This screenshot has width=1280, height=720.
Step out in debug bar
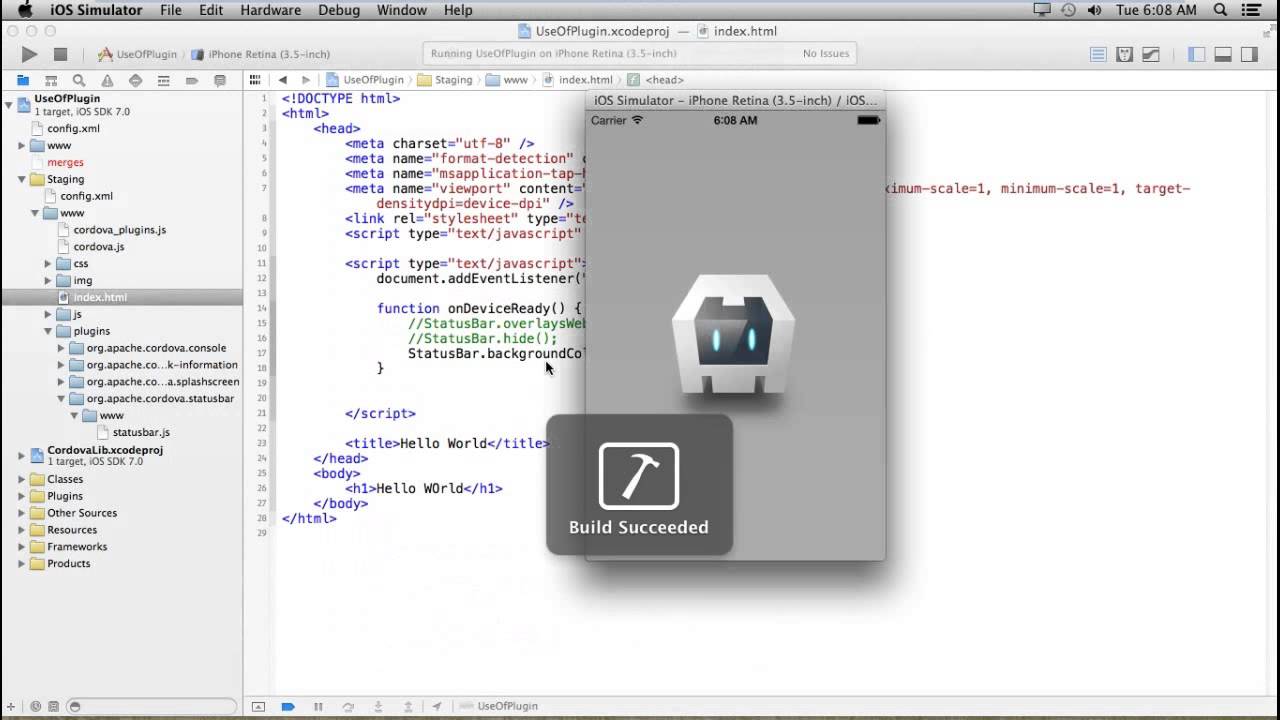point(408,706)
